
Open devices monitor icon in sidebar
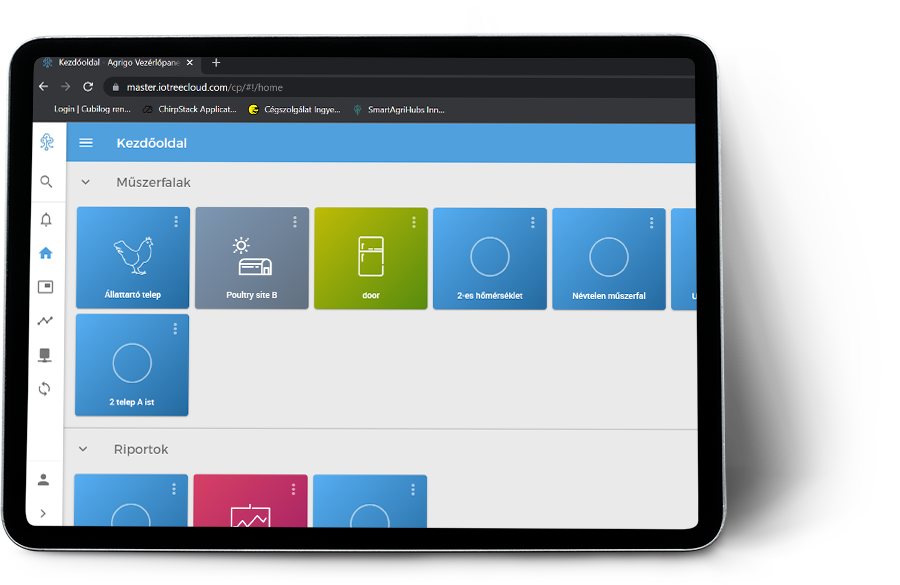pos(45,355)
